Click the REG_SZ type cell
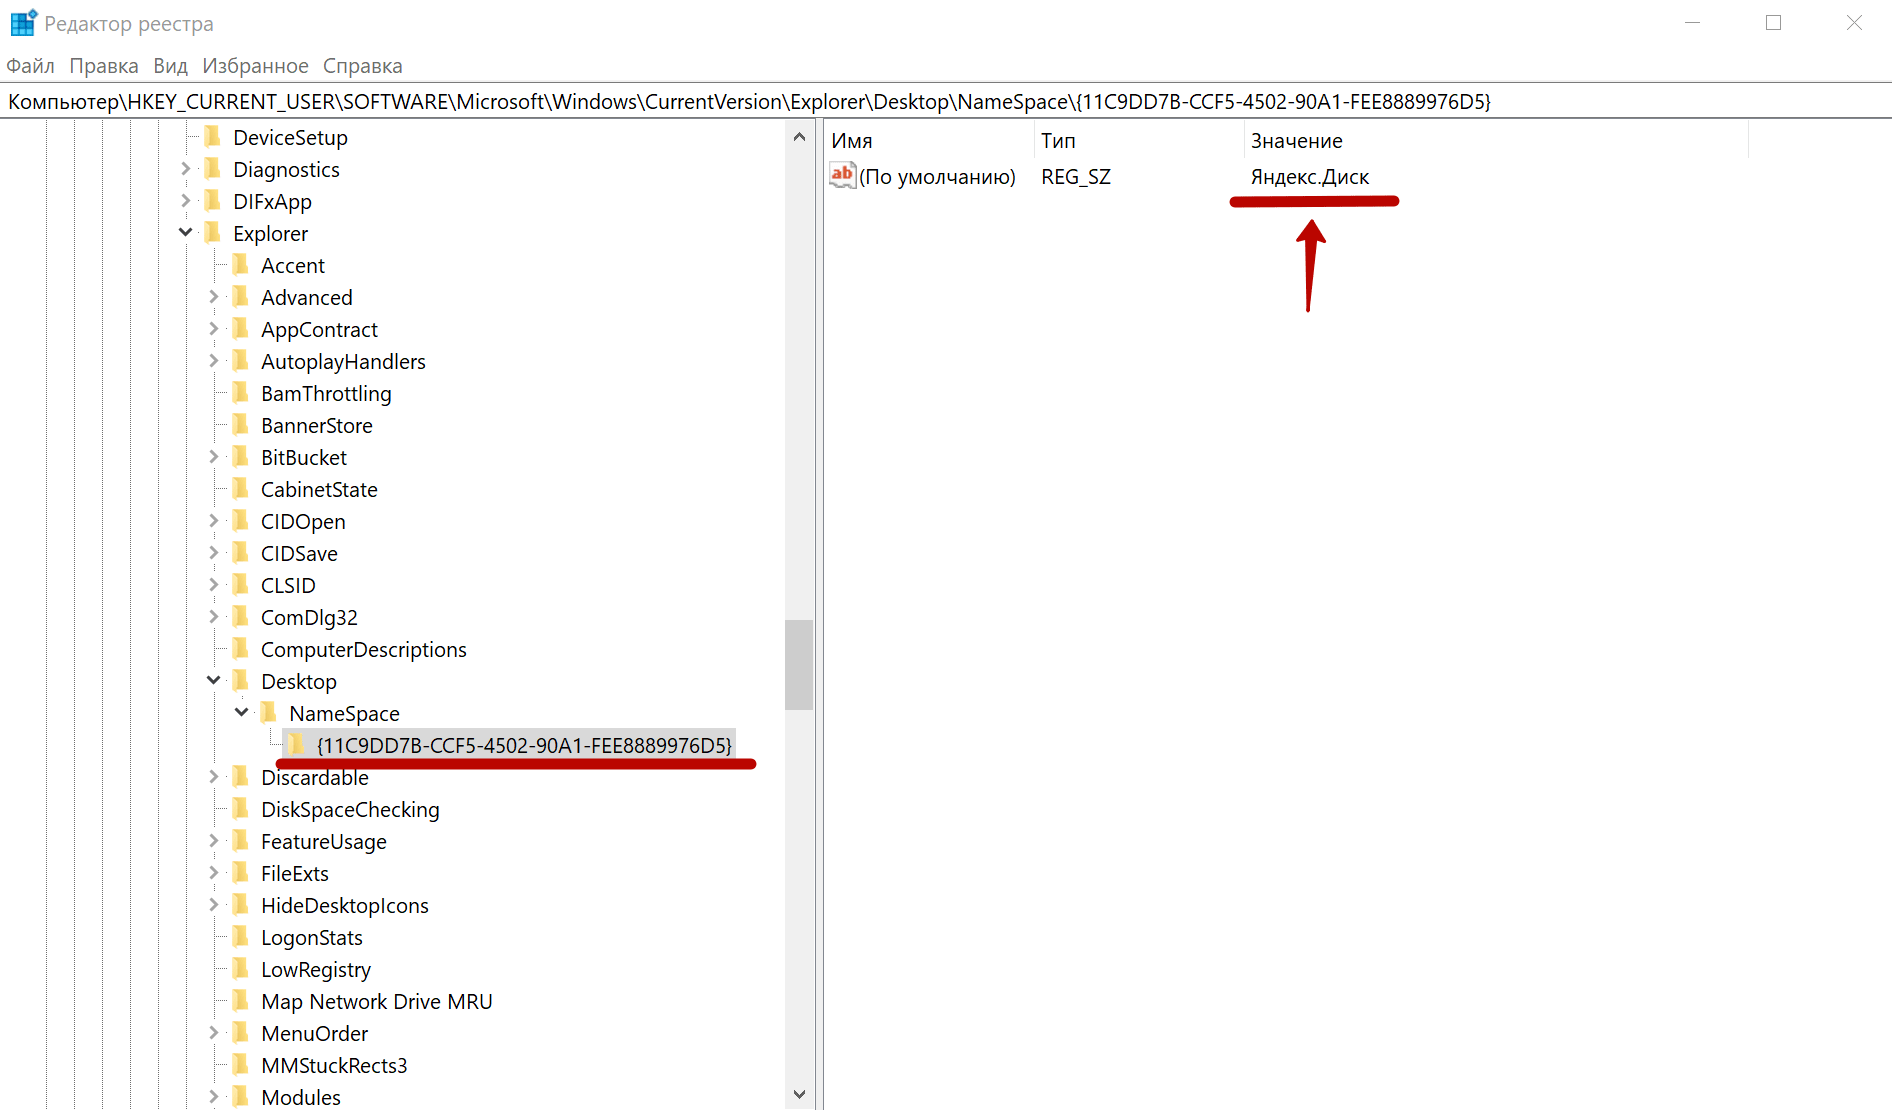Image resolution: width=1892 pixels, height=1110 pixels. (1076, 177)
